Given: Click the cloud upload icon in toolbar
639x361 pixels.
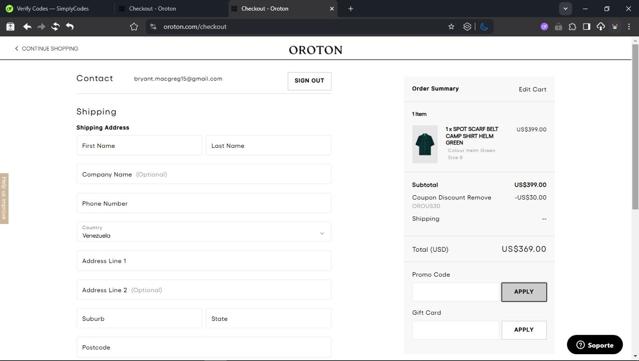Looking at the screenshot, I should click(601, 26).
